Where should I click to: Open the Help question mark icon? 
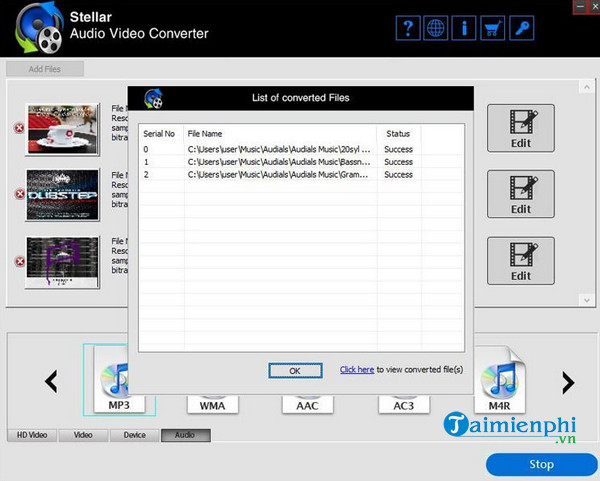click(x=408, y=28)
